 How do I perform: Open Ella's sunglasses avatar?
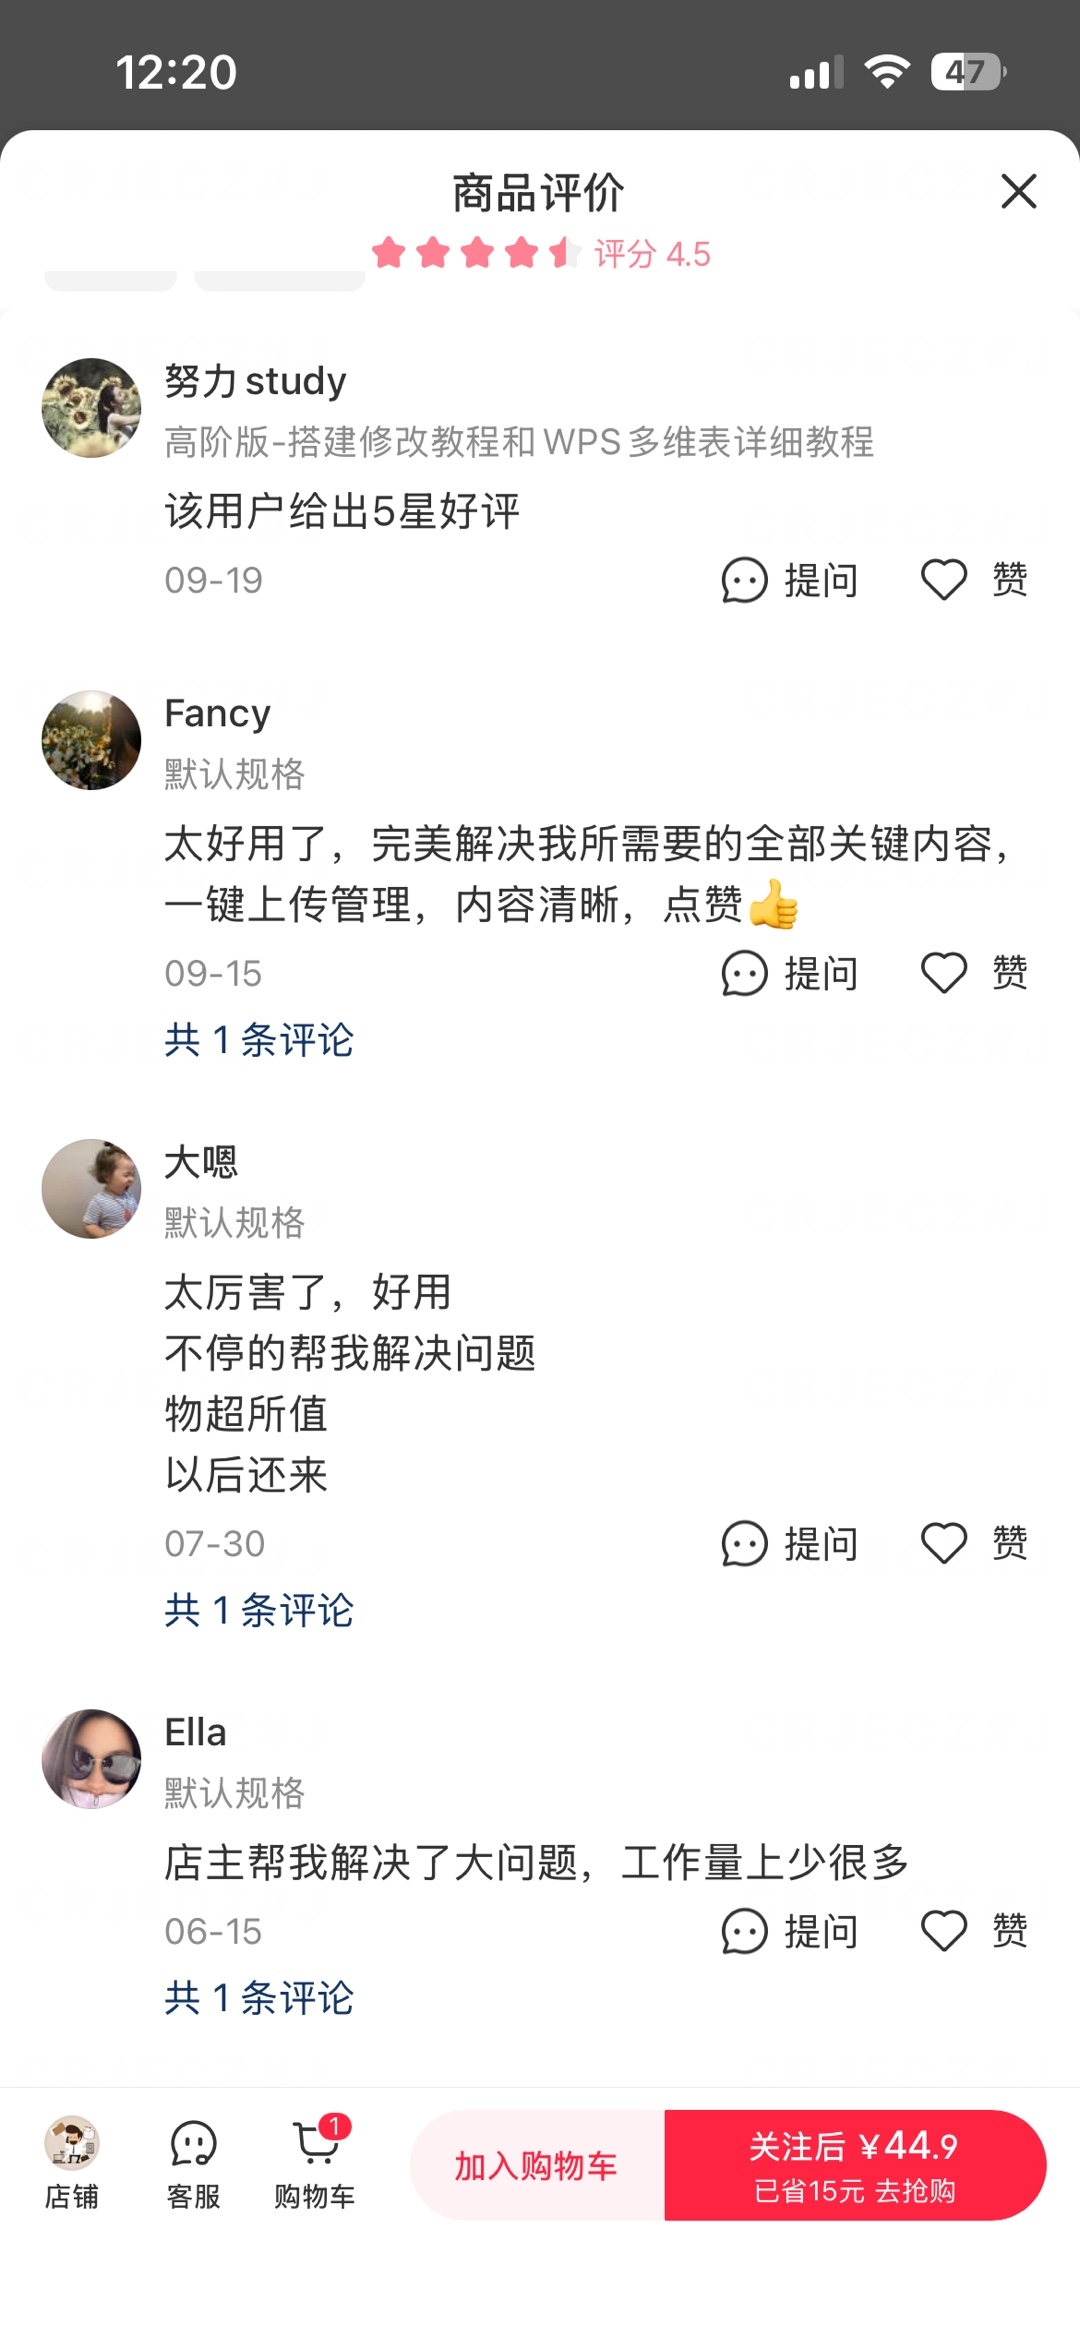click(x=91, y=1759)
